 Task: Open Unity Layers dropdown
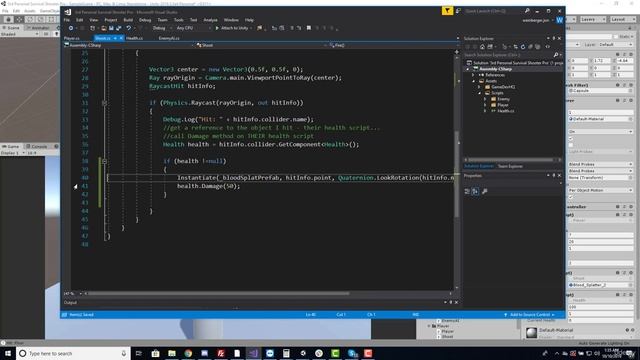coord(593,19)
